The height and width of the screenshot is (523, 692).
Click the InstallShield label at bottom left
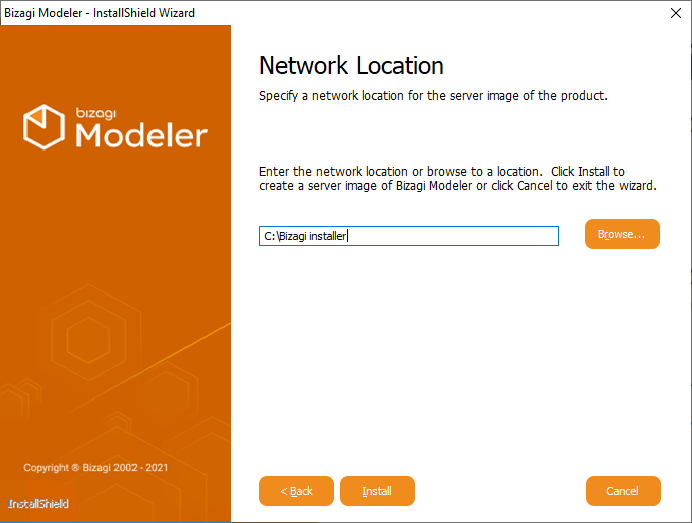tap(38, 504)
